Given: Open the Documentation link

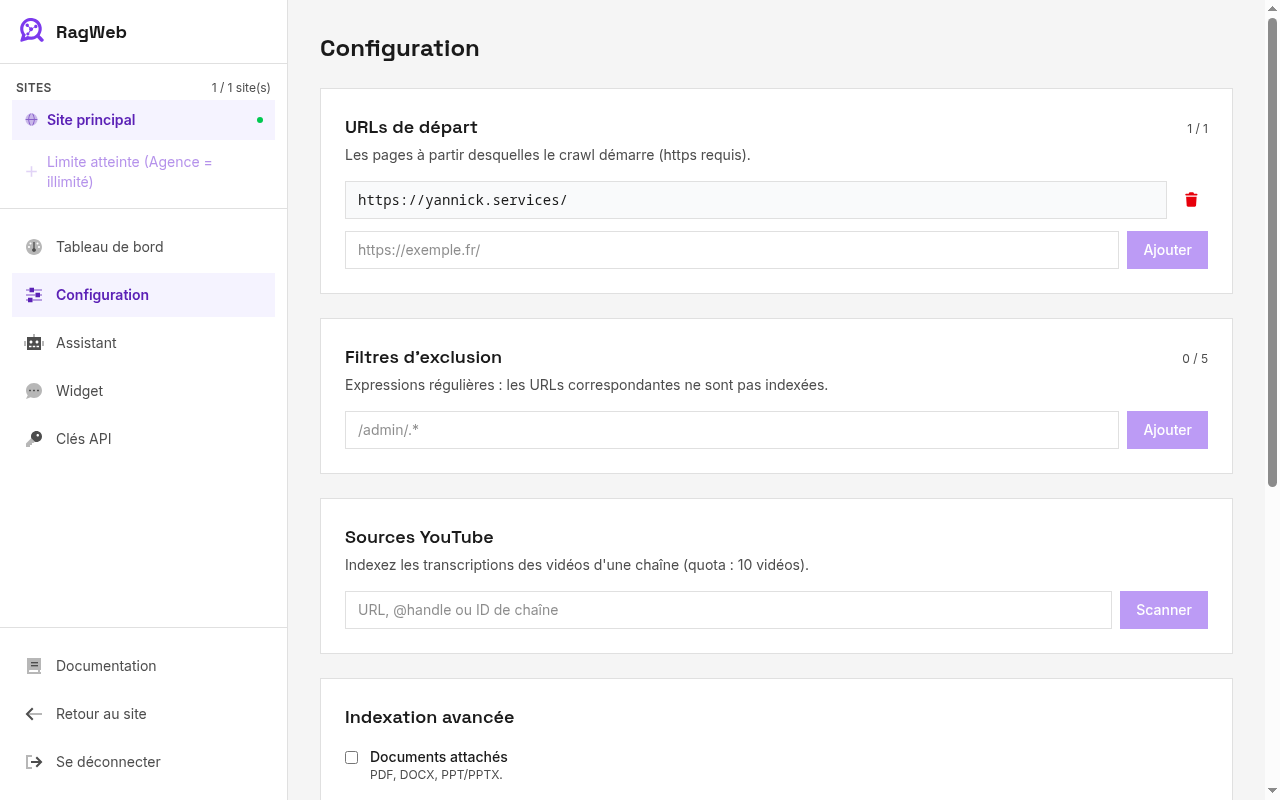Looking at the screenshot, I should pos(143,666).
